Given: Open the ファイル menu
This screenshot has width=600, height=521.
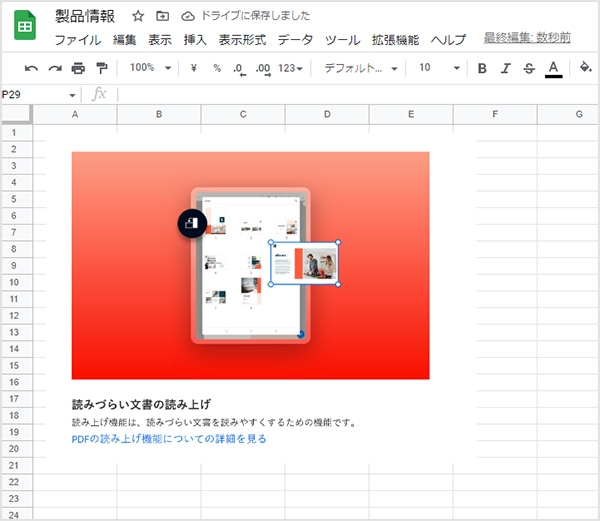Looking at the screenshot, I should [78, 40].
